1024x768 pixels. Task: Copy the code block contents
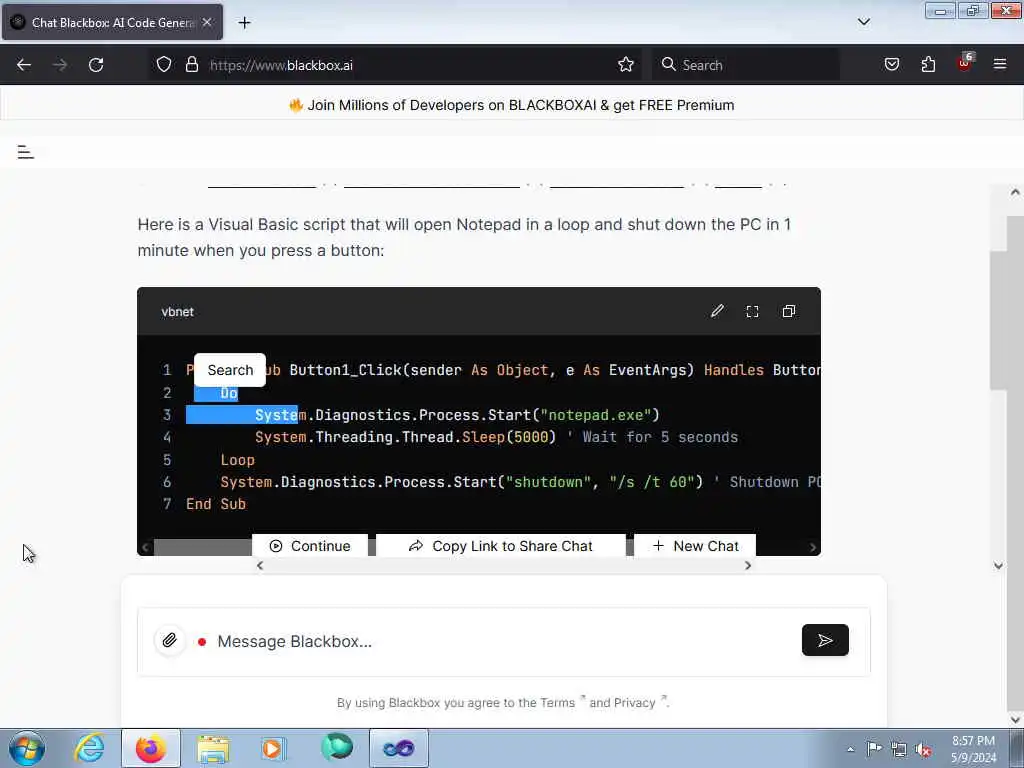coord(789,312)
